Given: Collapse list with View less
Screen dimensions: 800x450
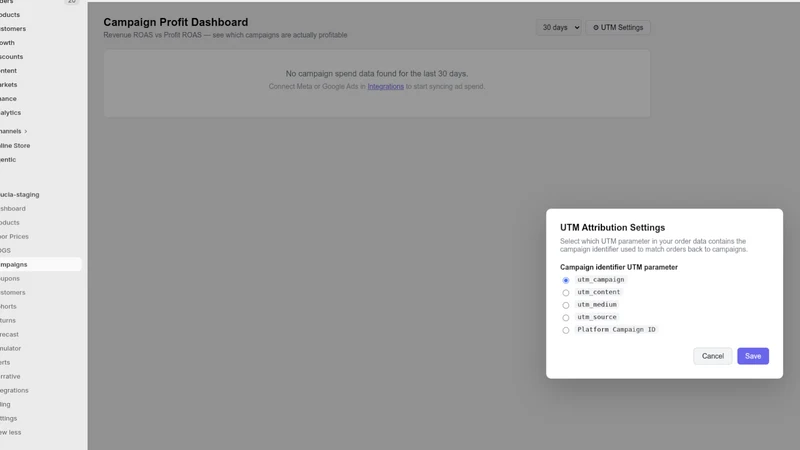Looking at the screenshot, I should coord(10,433).
